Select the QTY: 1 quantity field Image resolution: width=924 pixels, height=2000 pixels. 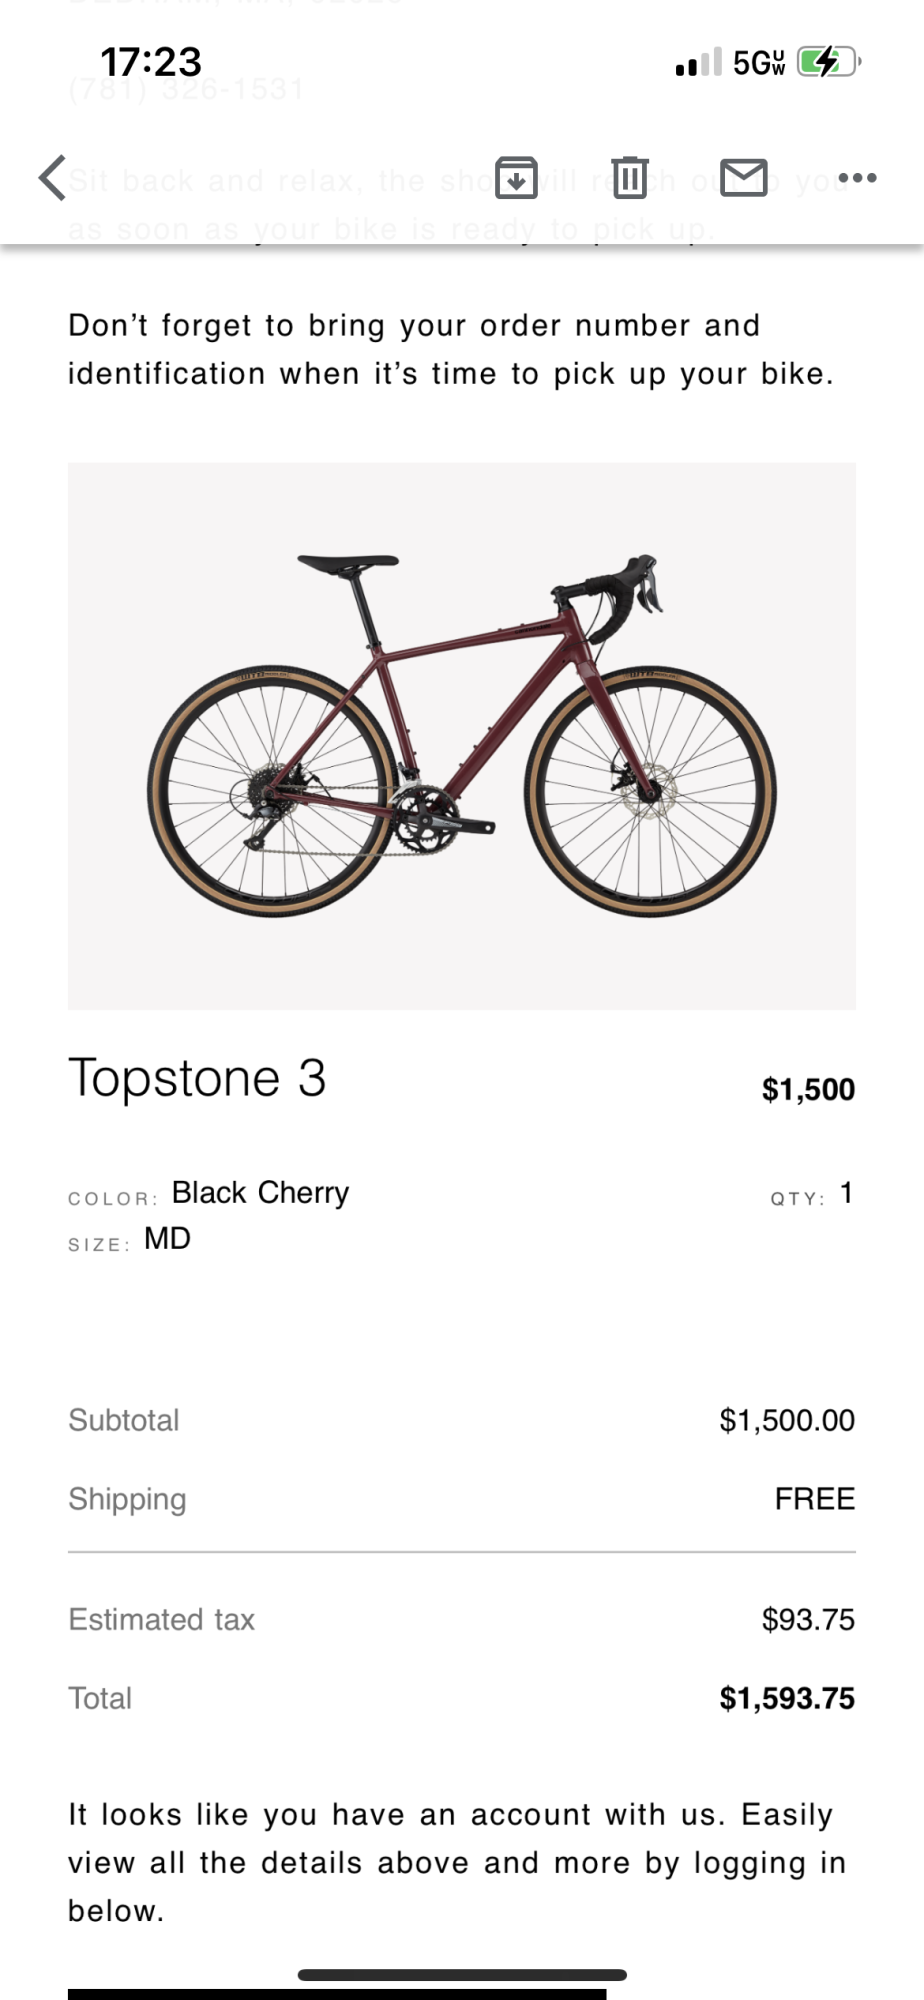[810, 1196]
